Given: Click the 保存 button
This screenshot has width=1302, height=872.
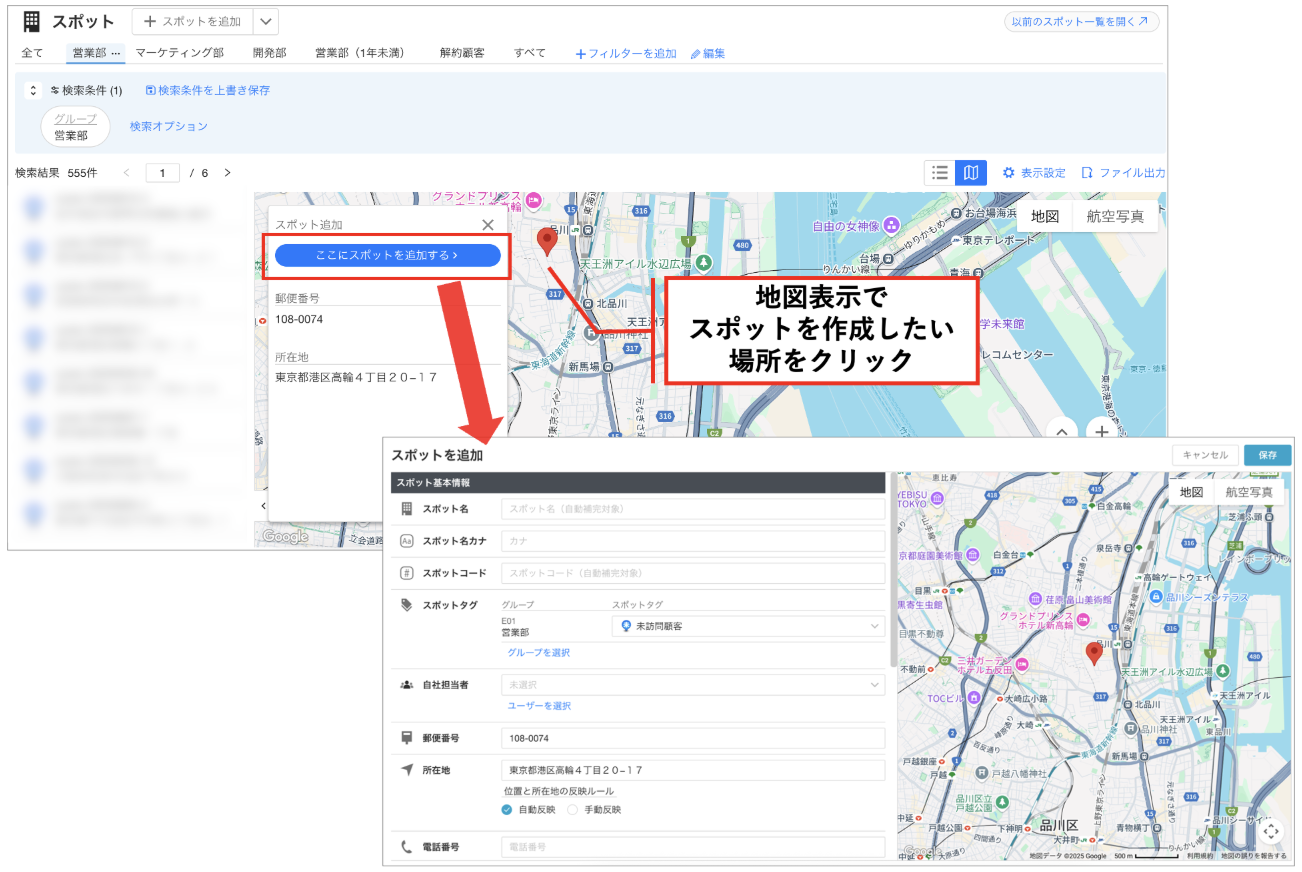Looking at the screenshot, I should [x=1268, y=455].
